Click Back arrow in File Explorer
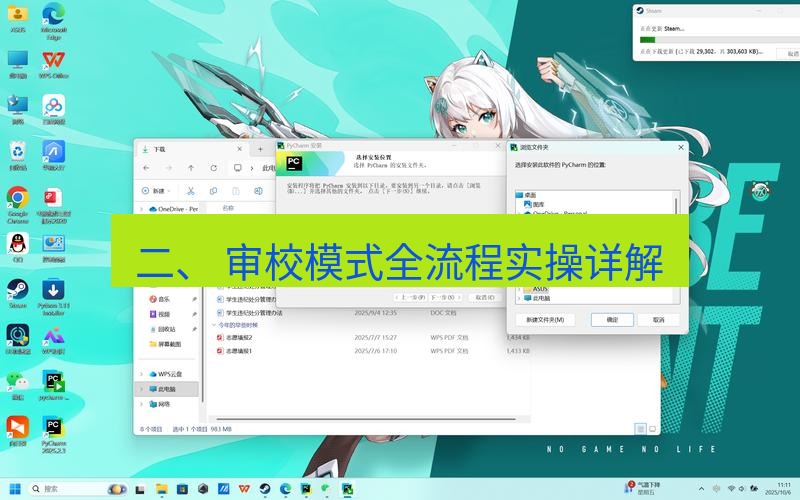 pos(146,168)
